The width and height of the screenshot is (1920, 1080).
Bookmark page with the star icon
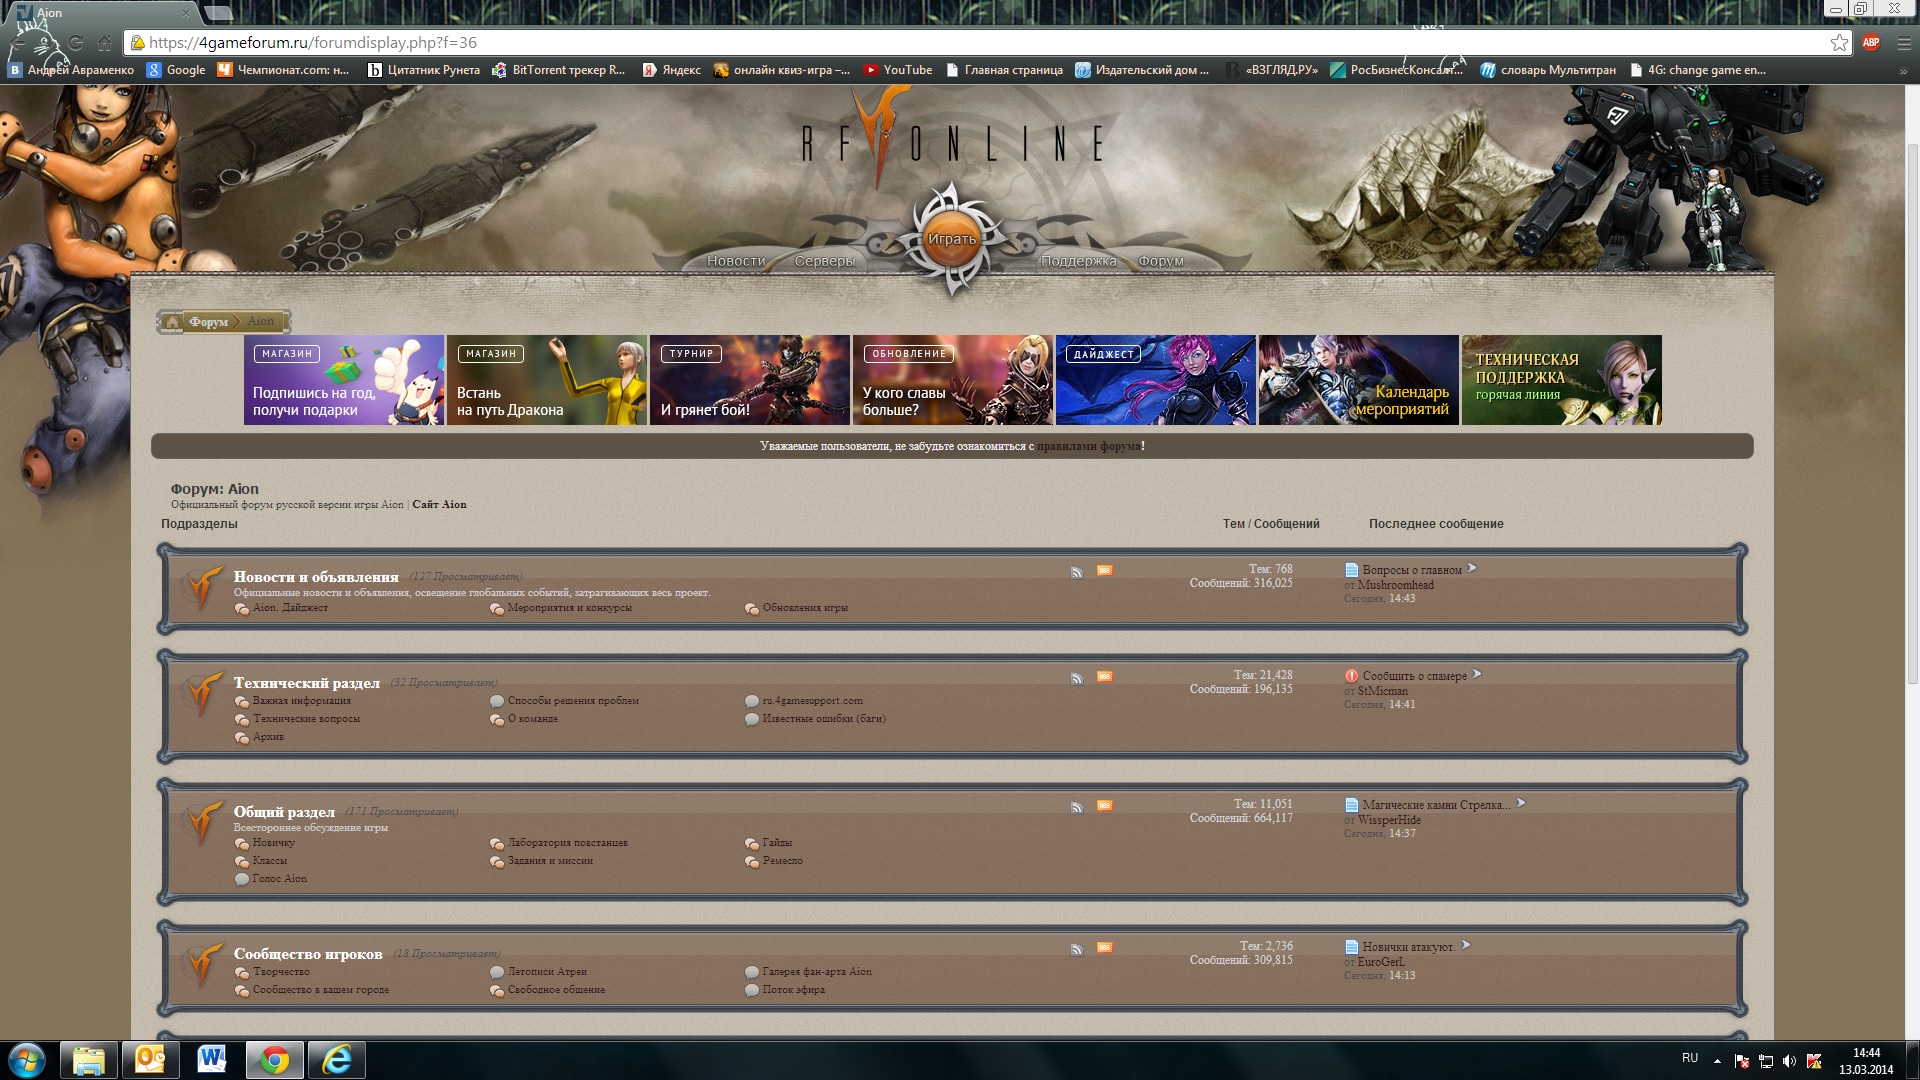point(1839,43)
